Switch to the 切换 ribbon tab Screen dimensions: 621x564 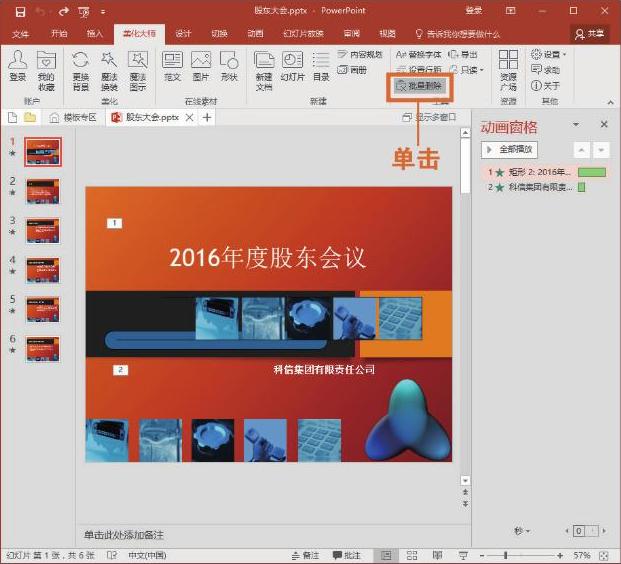pyautogui.click(x=219, y=33)
